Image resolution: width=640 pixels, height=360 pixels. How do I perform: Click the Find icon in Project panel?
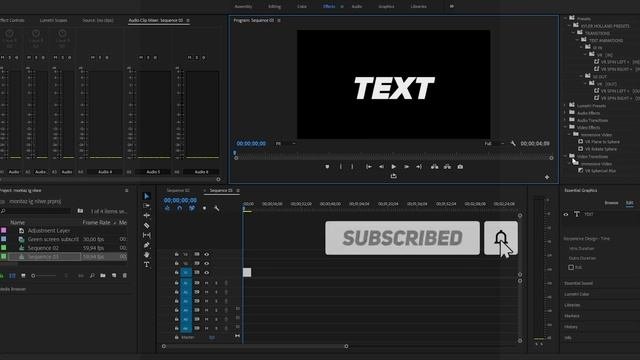coord(92,276)
